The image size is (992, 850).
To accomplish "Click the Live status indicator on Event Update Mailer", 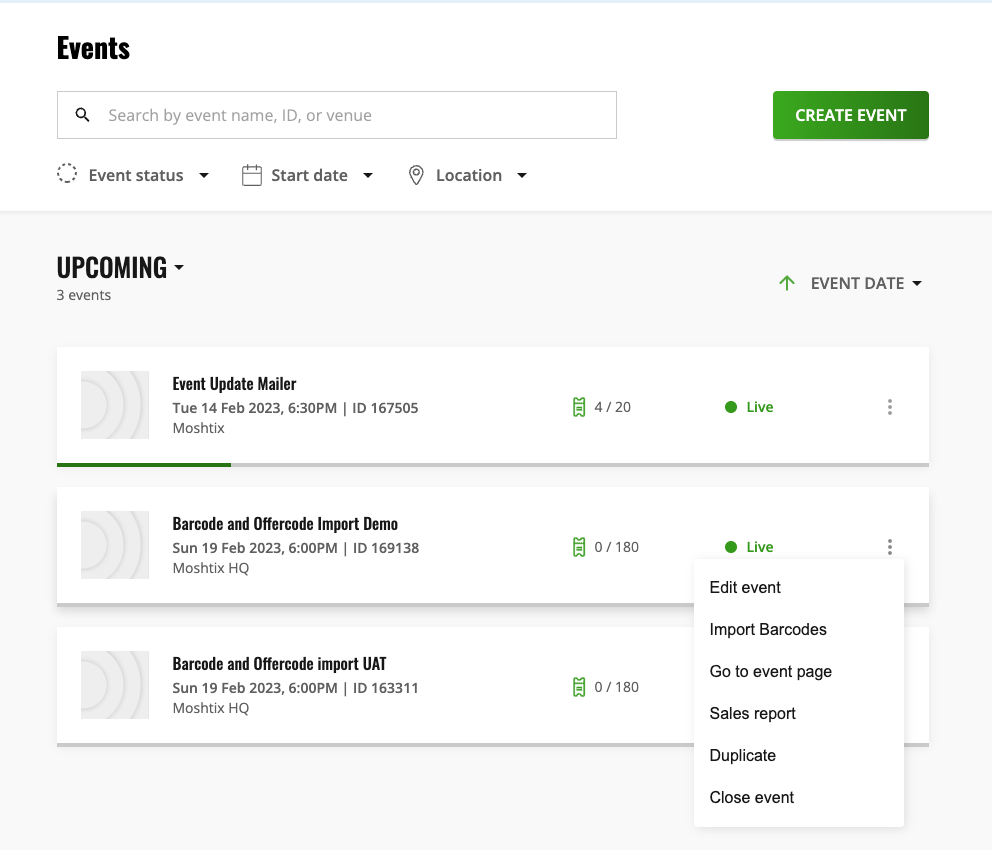I will tap(749, 407).
